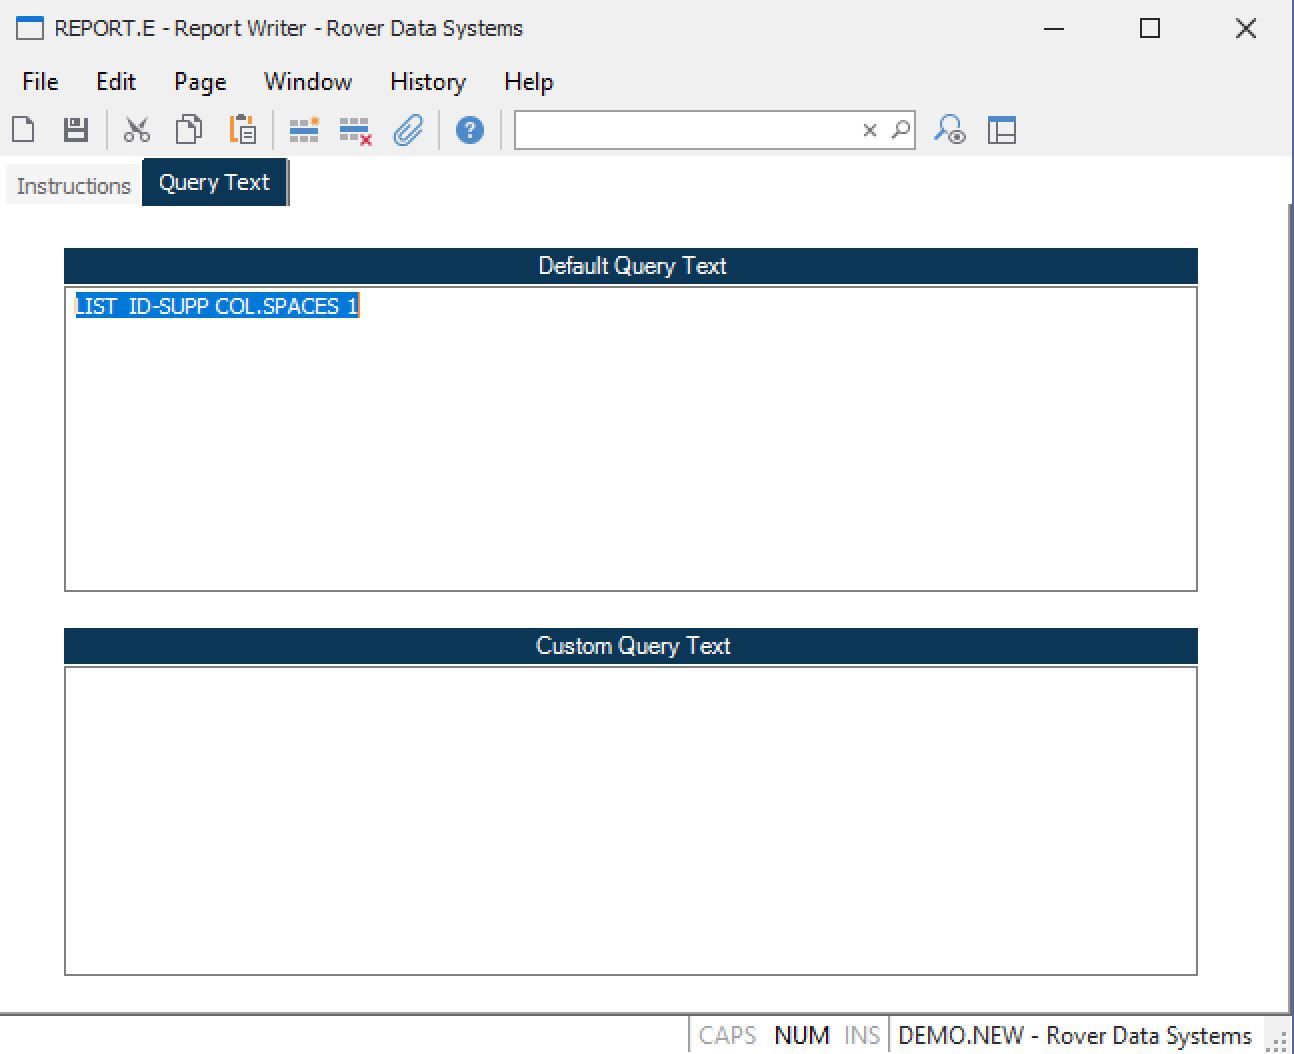The width and height of the screenshot is (1294, 1054).
Task: Click the magnifier search icon in search box
Action: (901, 130)
